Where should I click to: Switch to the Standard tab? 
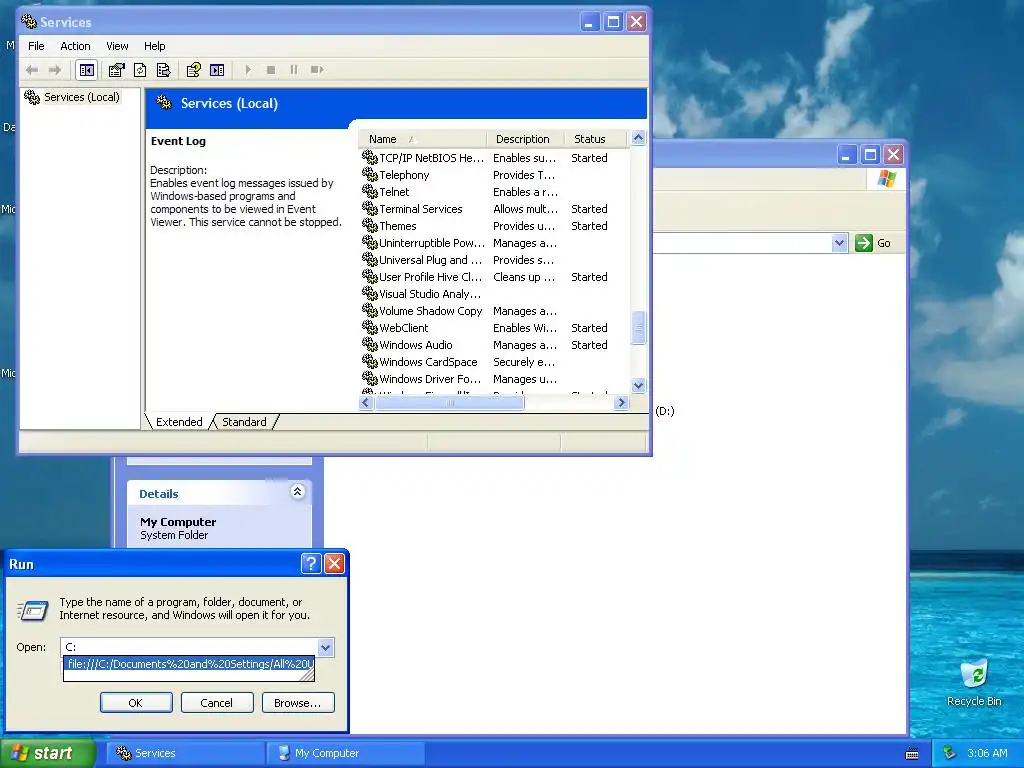tap(244, 422)
